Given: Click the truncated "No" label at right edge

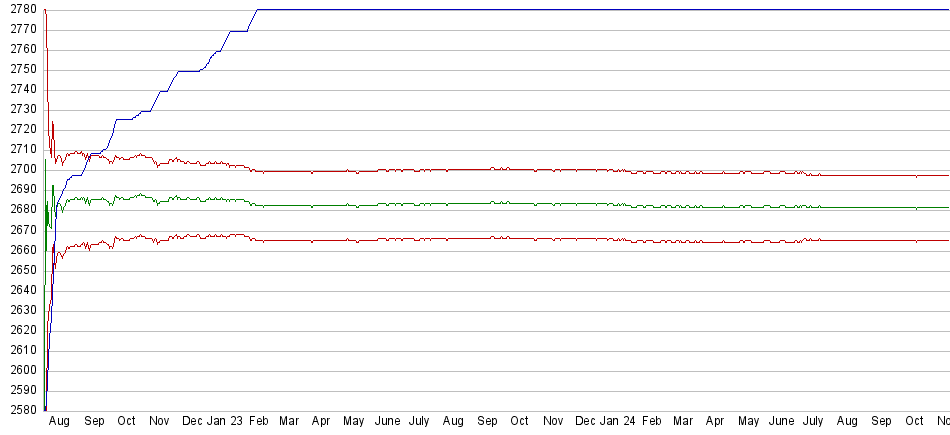Looking at the screenshot, I should coord(941,422).
